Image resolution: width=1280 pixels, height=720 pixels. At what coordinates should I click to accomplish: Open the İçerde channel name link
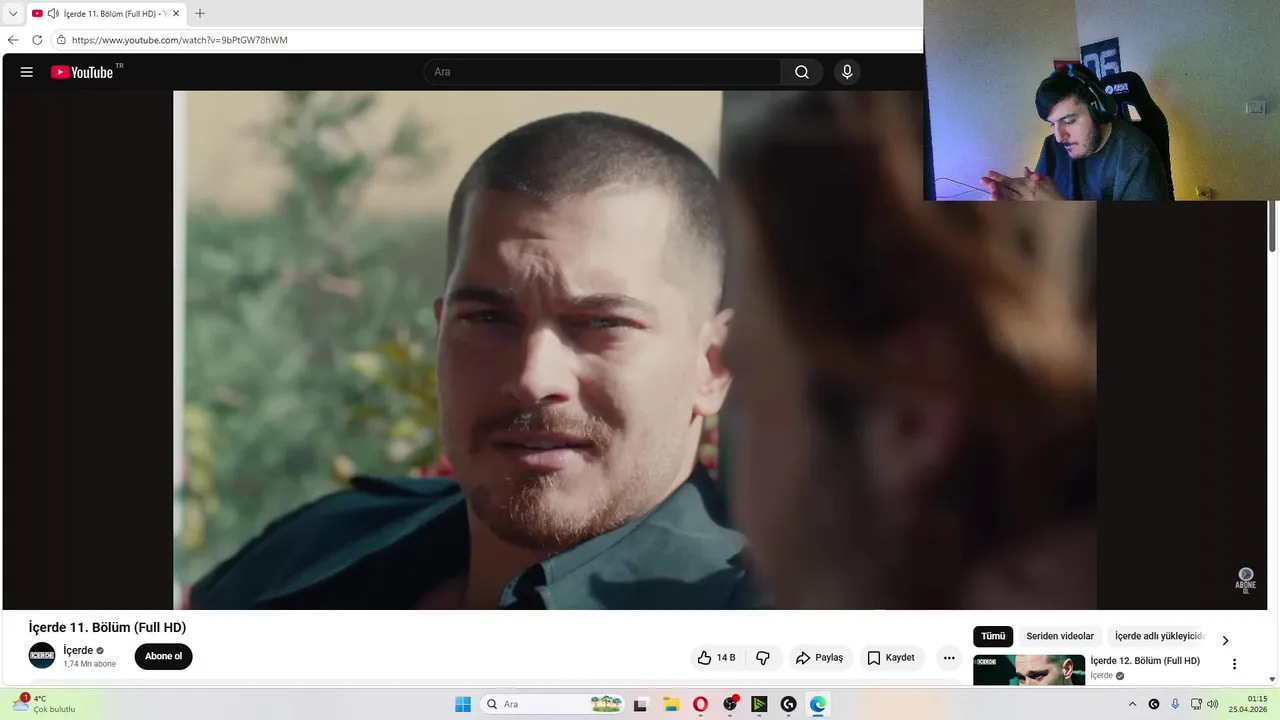click(78, 650)
